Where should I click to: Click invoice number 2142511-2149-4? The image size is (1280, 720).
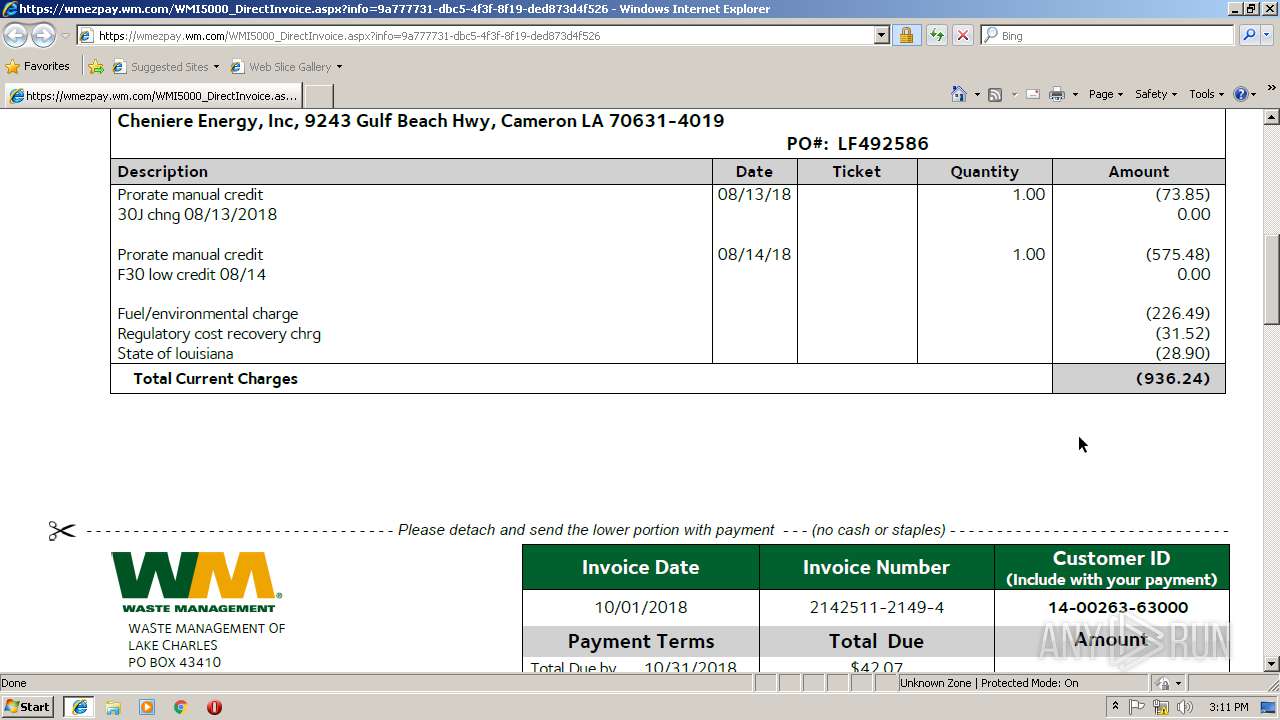click(876, 607)
